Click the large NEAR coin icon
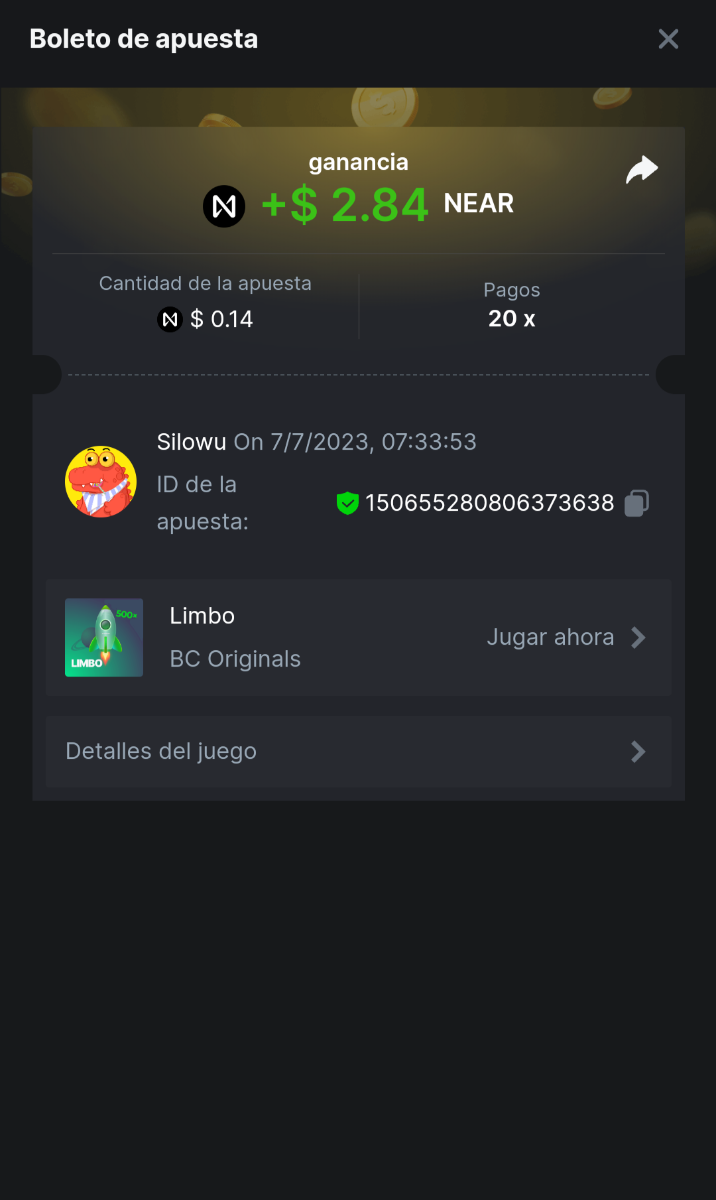716x1200 pixels. point(224,206)
